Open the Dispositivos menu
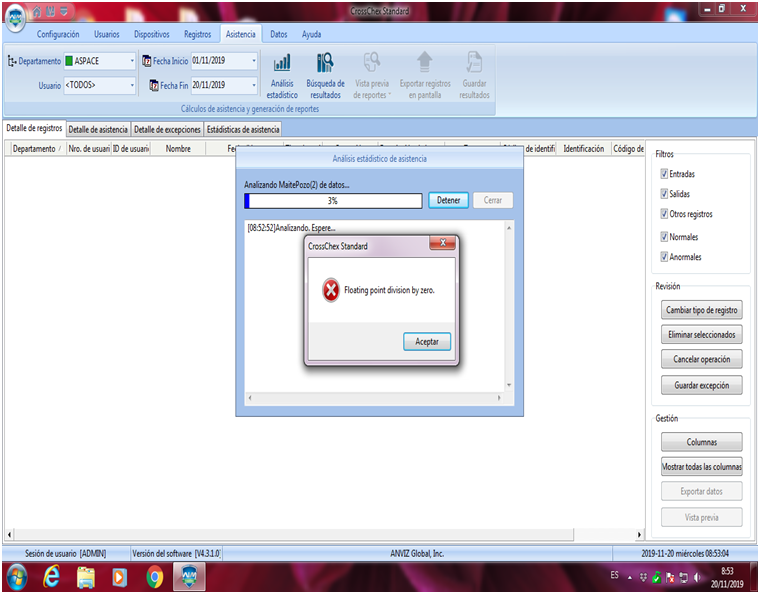760x594 pixels. point(152,34)
